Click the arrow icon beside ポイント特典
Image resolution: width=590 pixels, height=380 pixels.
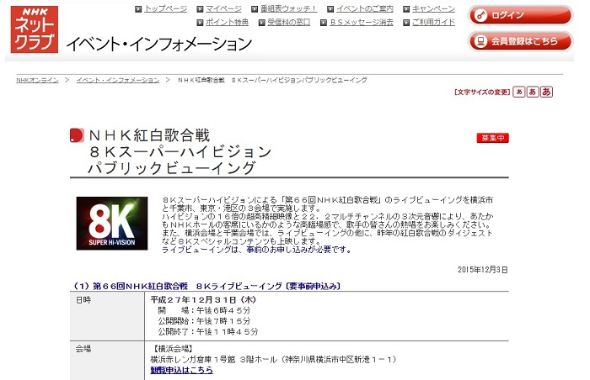tap(200, 23)
